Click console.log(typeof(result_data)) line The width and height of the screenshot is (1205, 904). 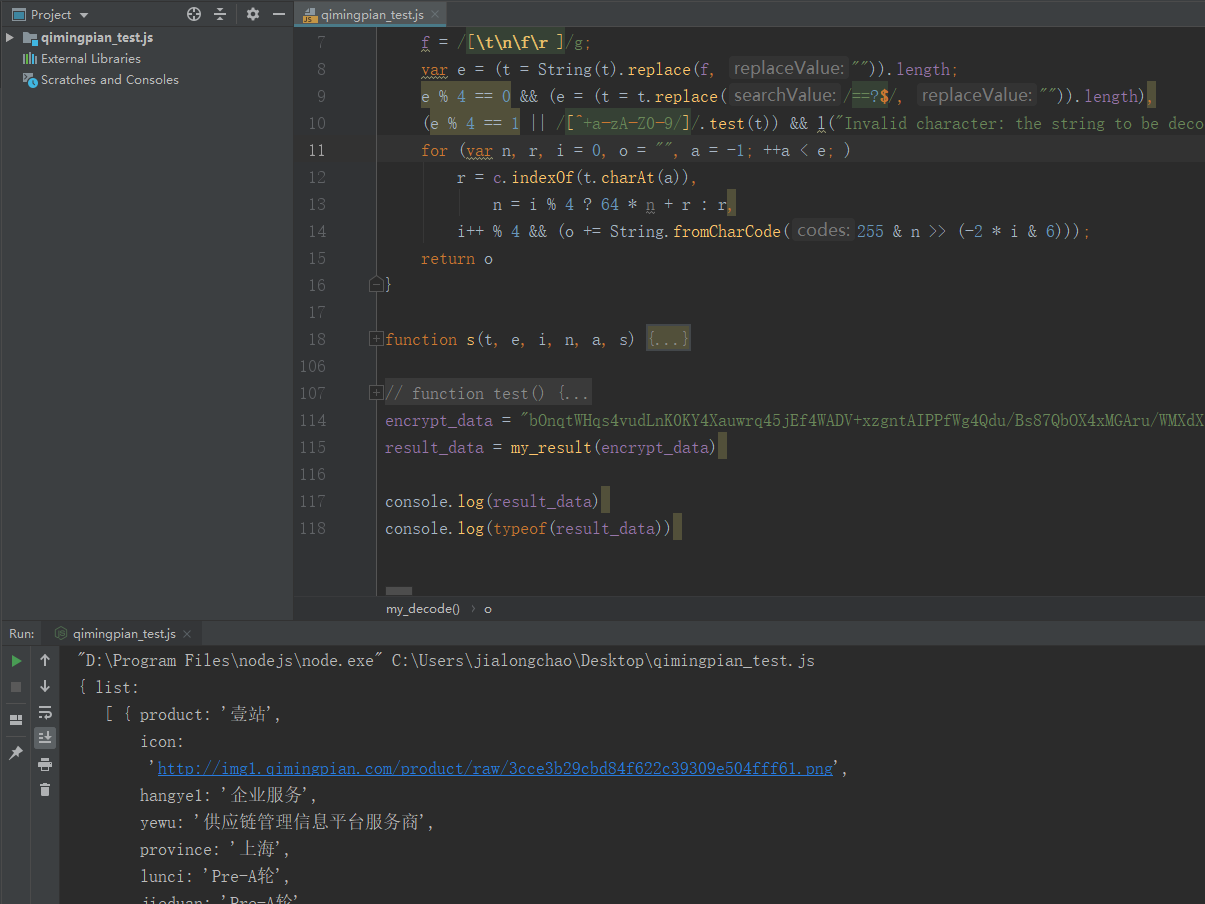point(528,528)
